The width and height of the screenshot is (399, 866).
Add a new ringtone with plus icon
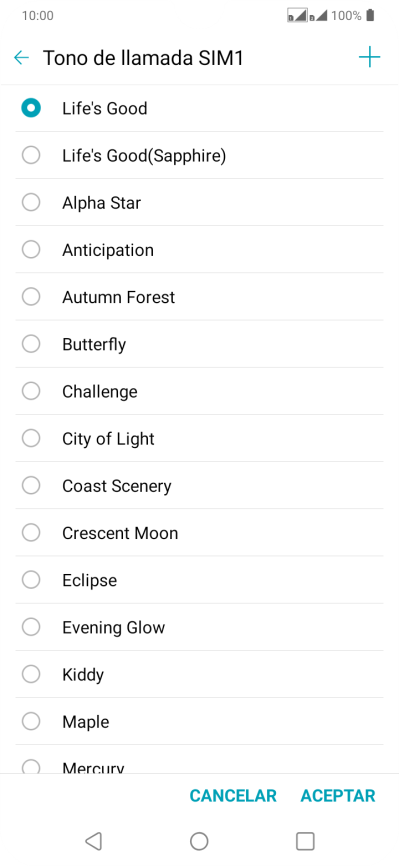coord(369,57)
